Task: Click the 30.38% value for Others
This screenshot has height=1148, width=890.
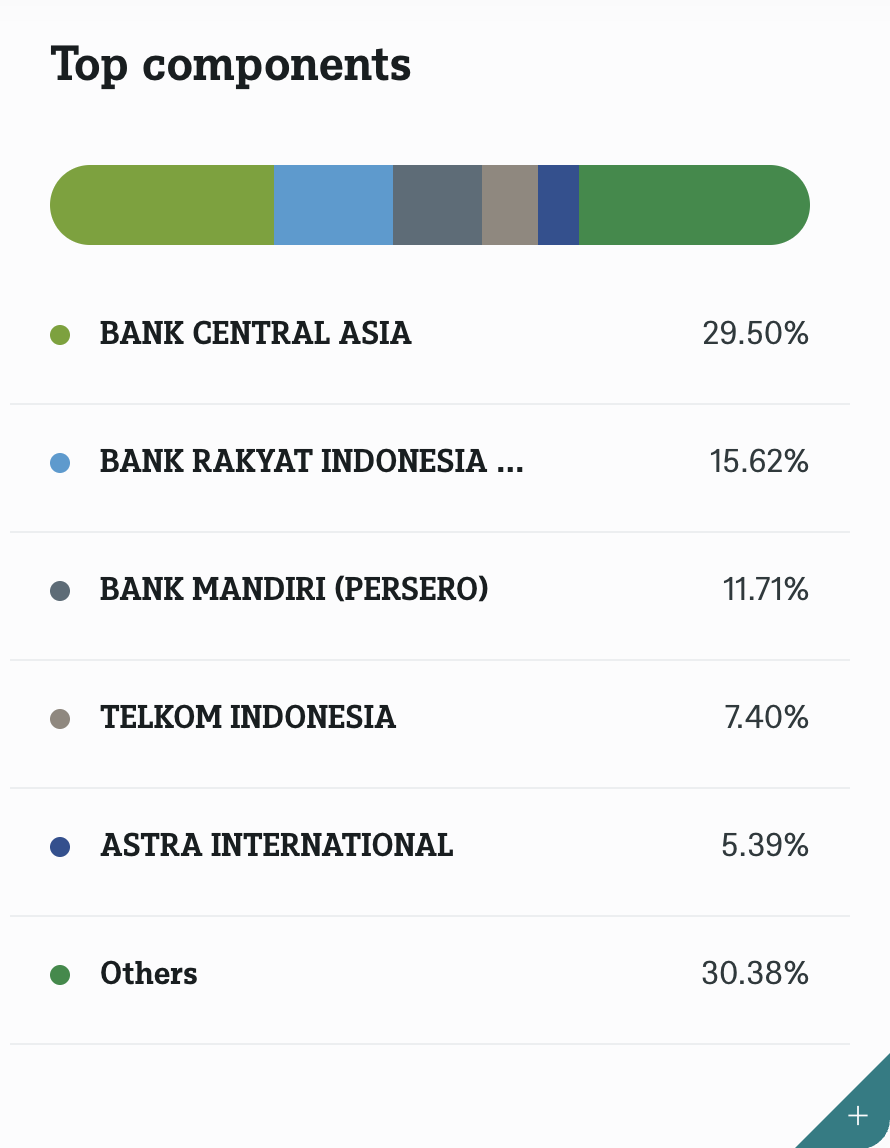Action: coord(755,974)
